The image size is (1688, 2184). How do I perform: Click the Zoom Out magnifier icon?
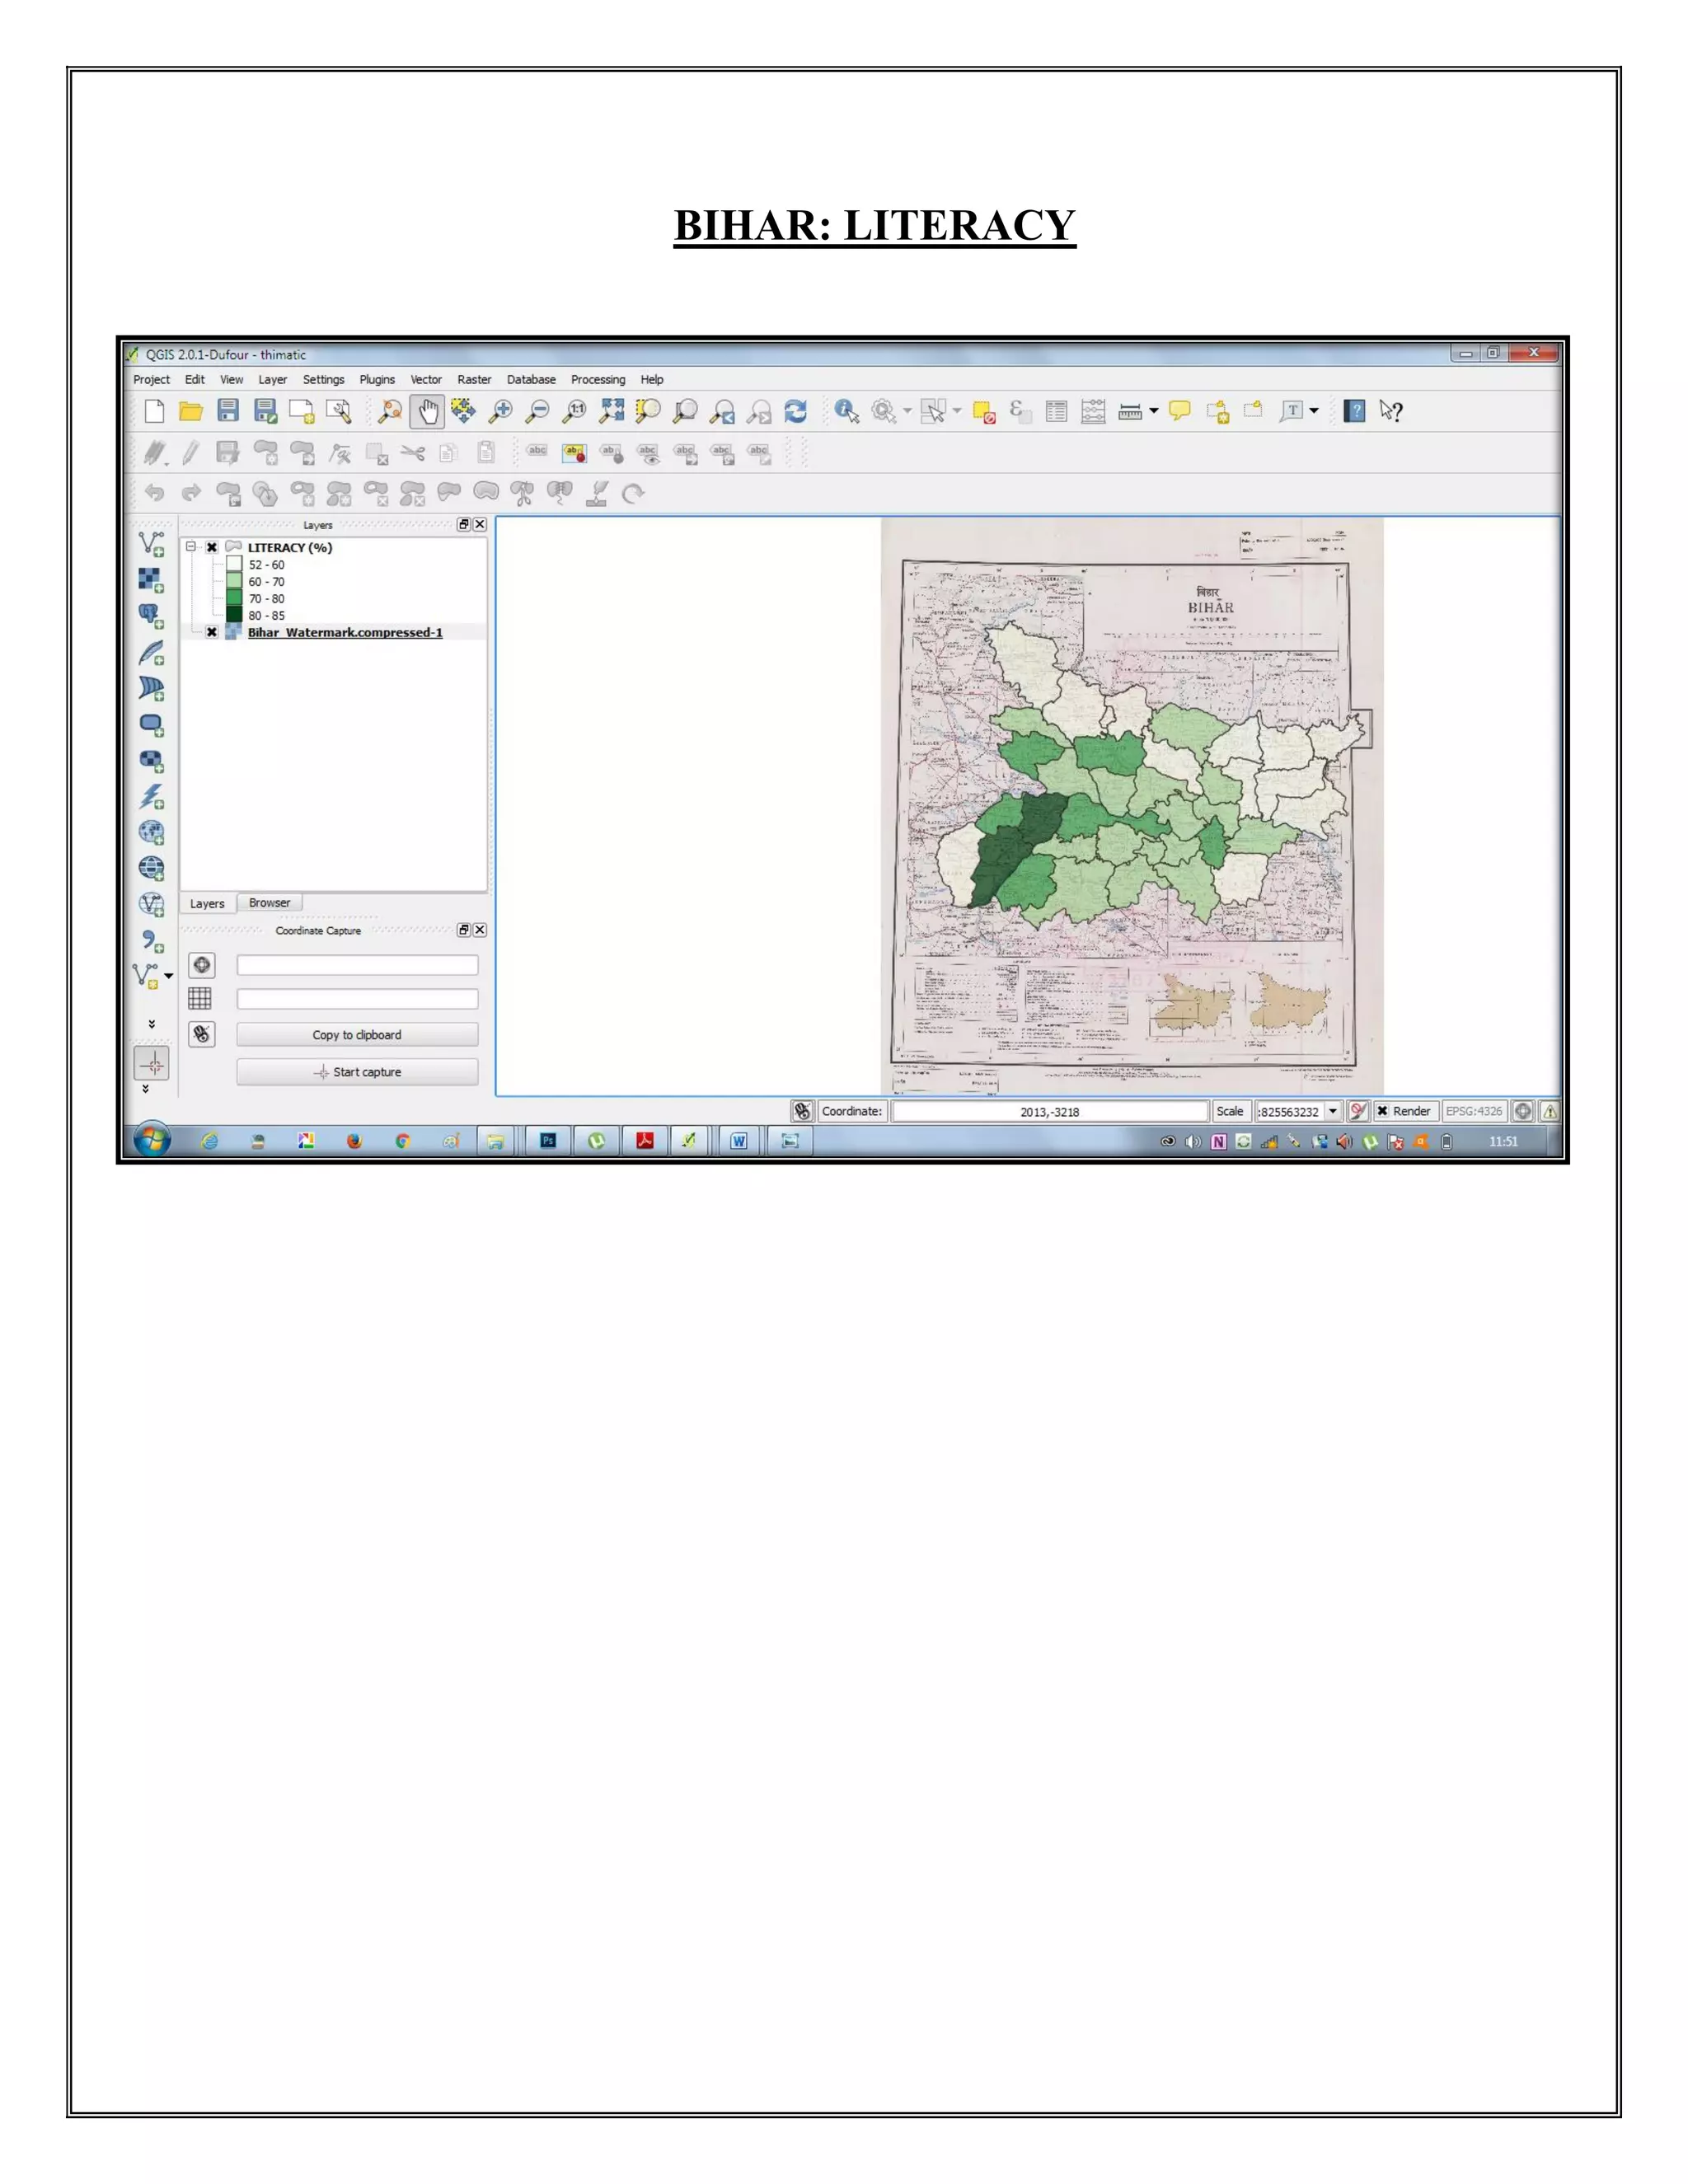[x=537, y=411]
